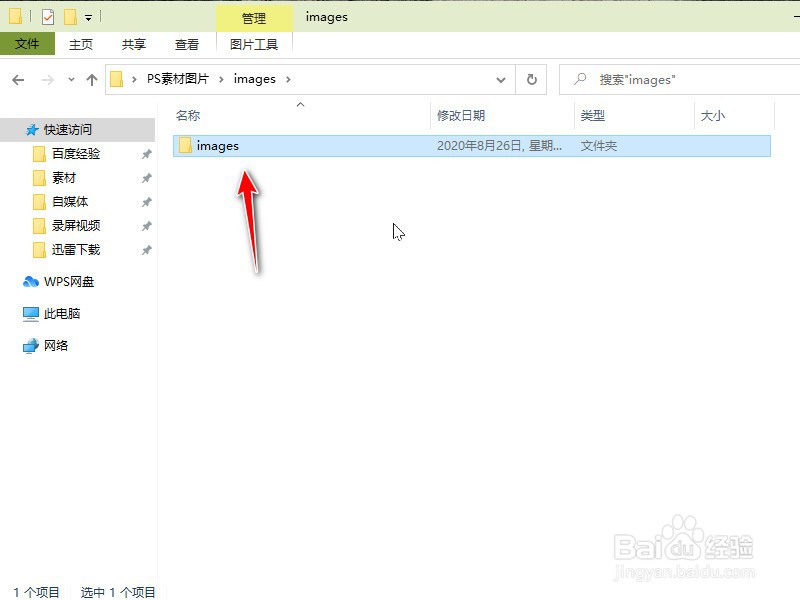The image size is (800, 600).
Task: Click the 迅雷下载 folder icon in sidebar
Action: coord(39,249)
